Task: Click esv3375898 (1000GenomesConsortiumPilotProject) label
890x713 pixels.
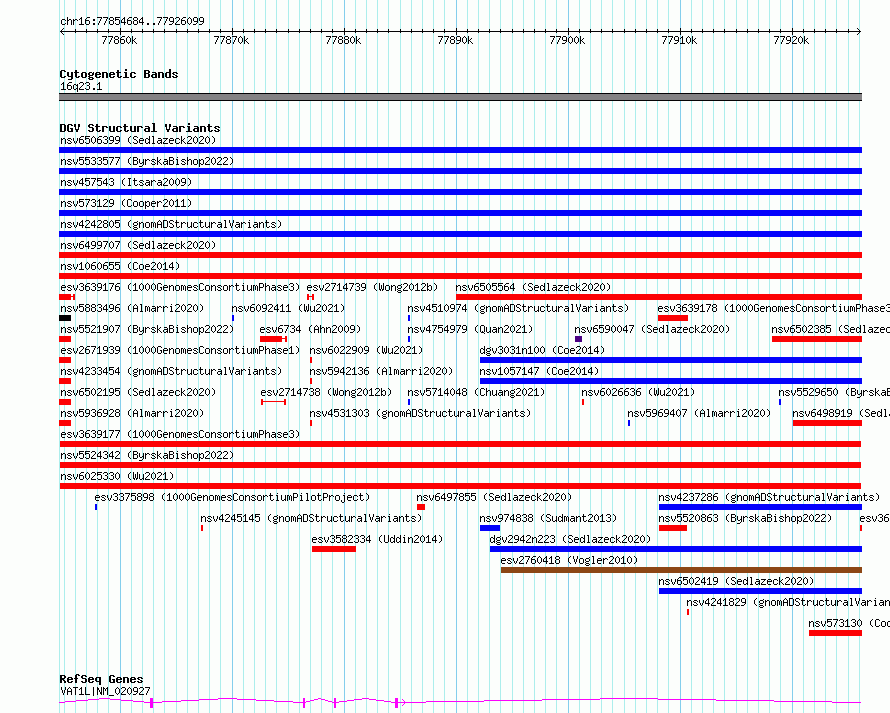Action: coord(232,497)
